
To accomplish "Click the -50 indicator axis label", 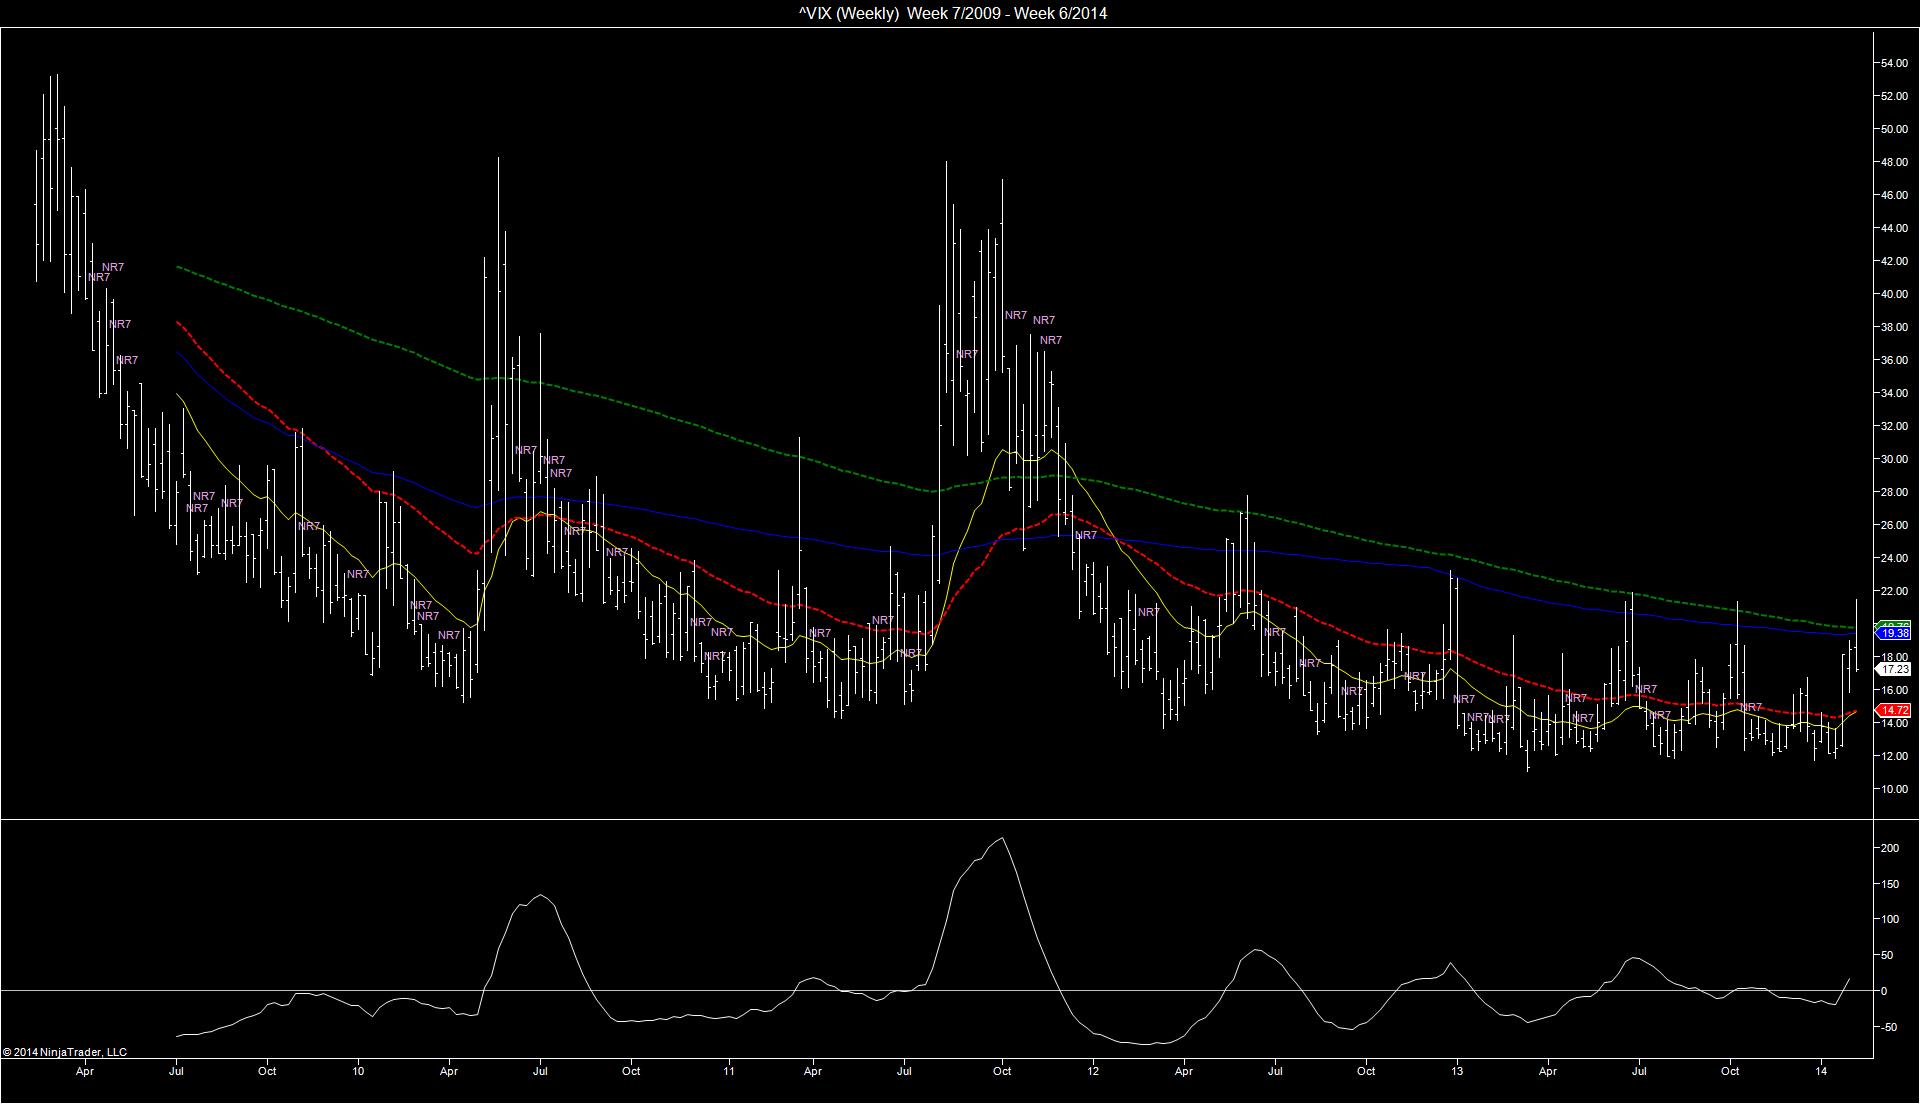I will click(1889, 1027).
